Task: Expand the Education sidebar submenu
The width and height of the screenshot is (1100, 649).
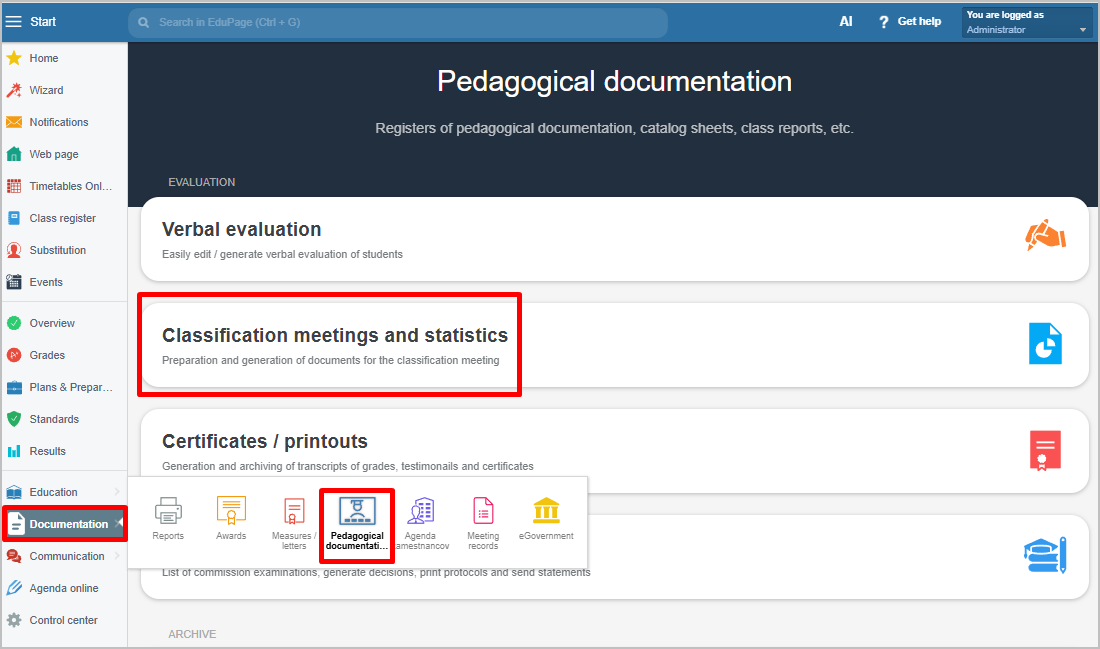Action: [117, 492]
